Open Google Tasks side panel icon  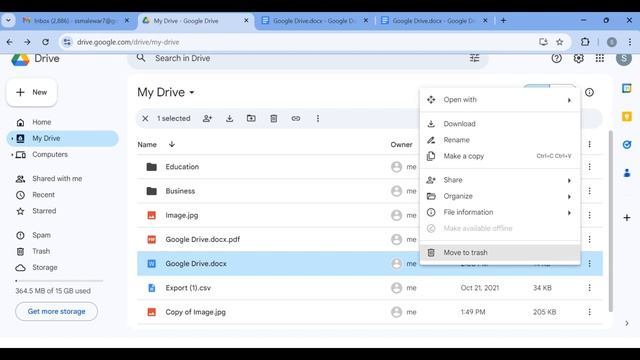coord(627,144)
